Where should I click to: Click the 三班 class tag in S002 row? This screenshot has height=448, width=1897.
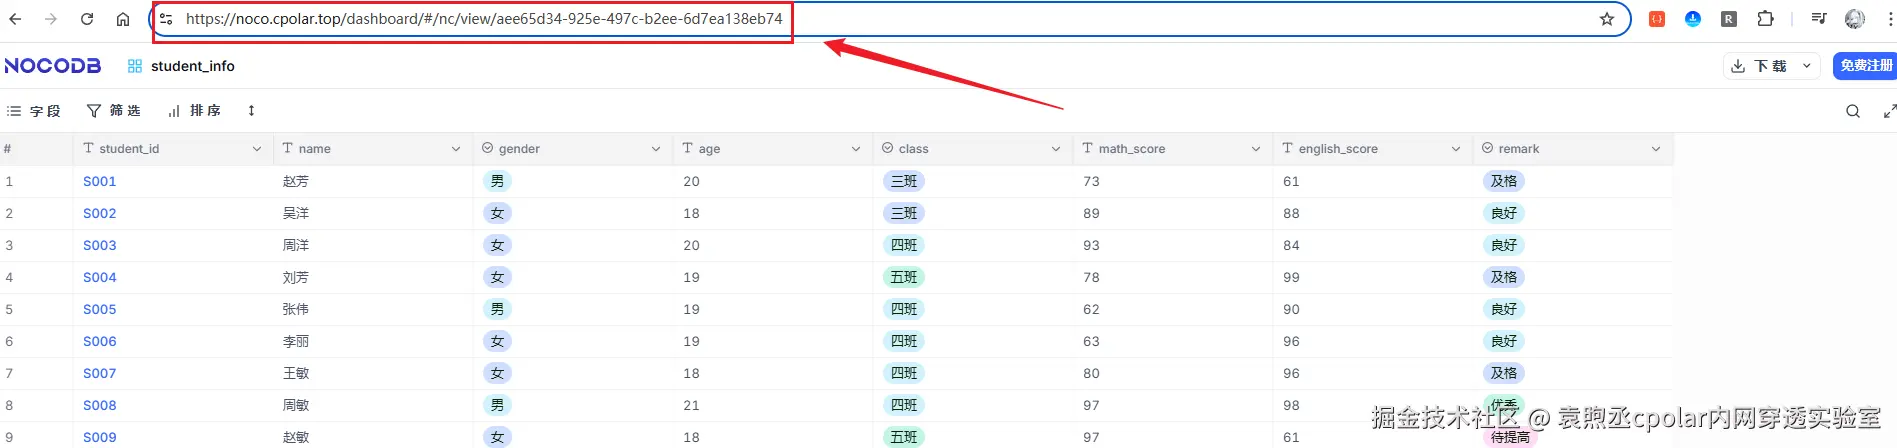click(904, 213)
